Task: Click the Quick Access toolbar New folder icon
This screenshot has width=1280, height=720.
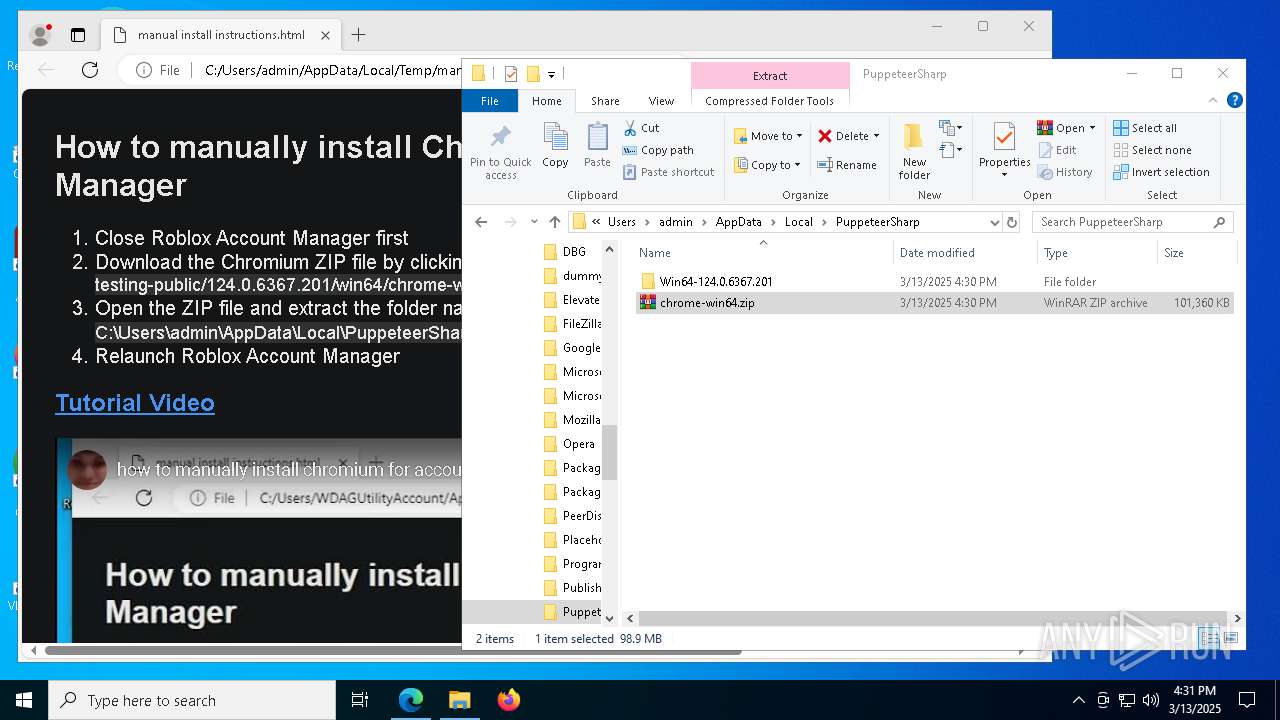Action: [533, 73]
